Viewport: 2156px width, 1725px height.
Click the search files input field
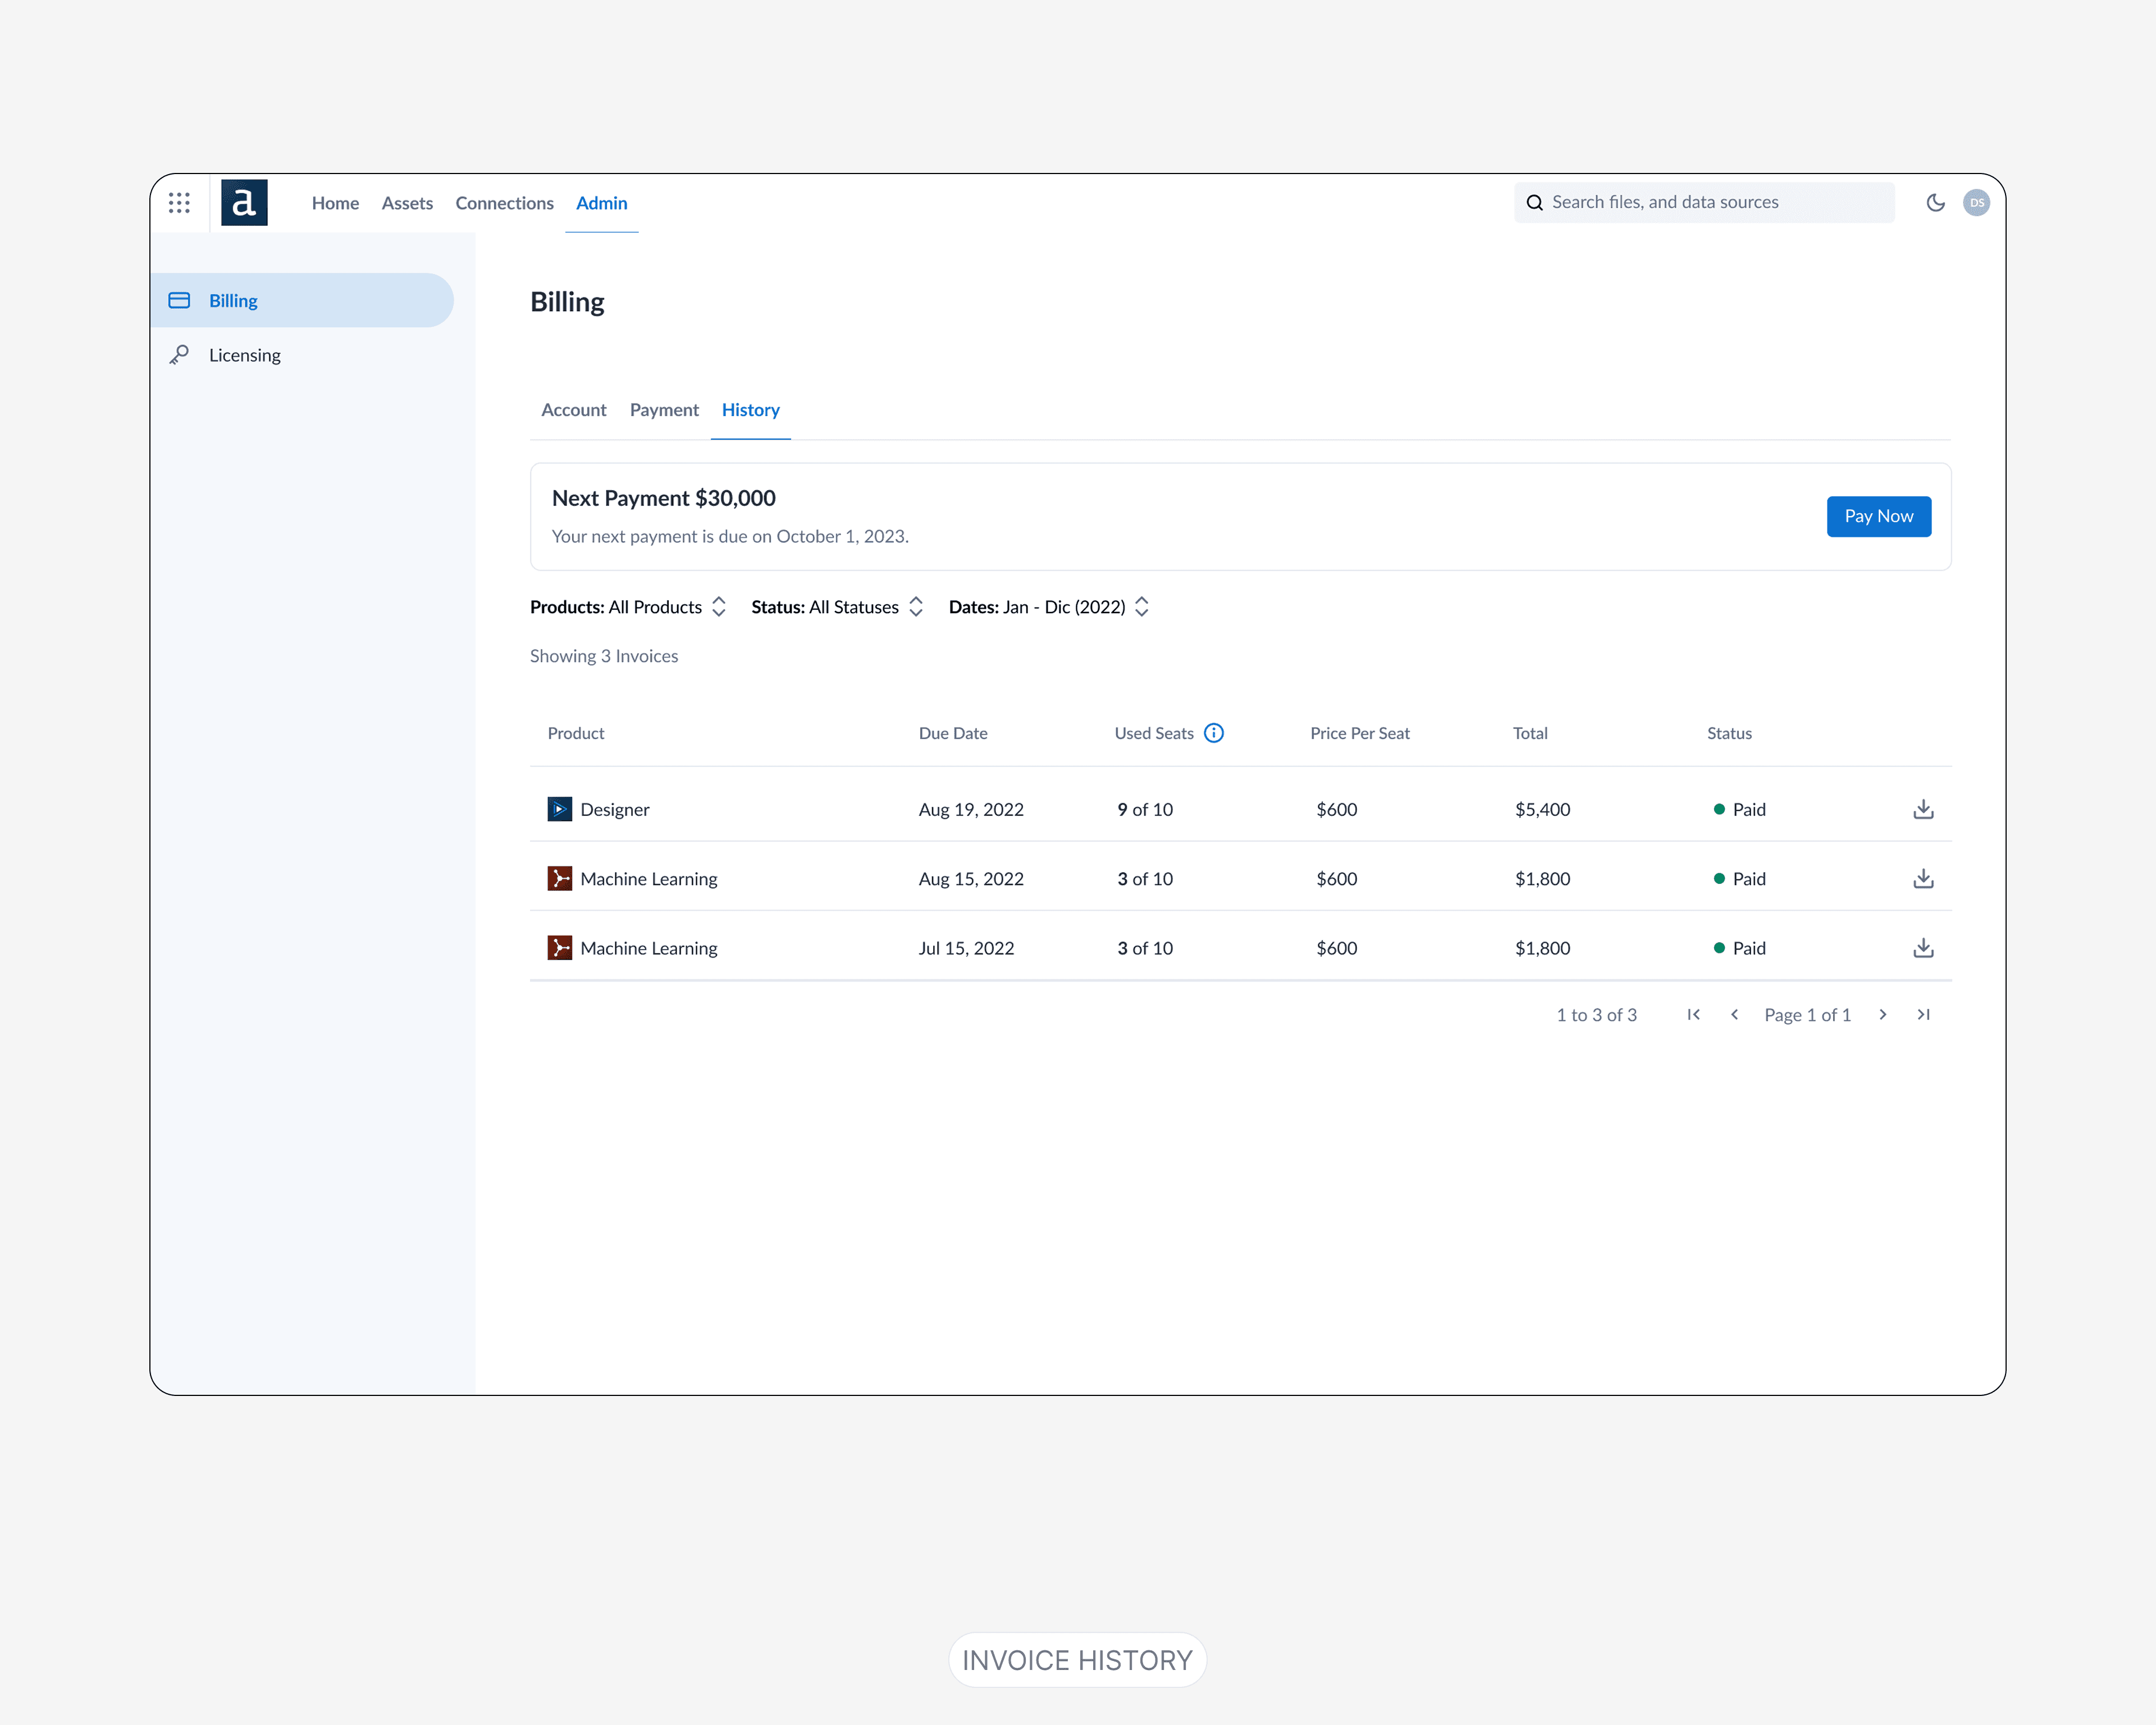pyautogui.click(x=1704, y=202)
